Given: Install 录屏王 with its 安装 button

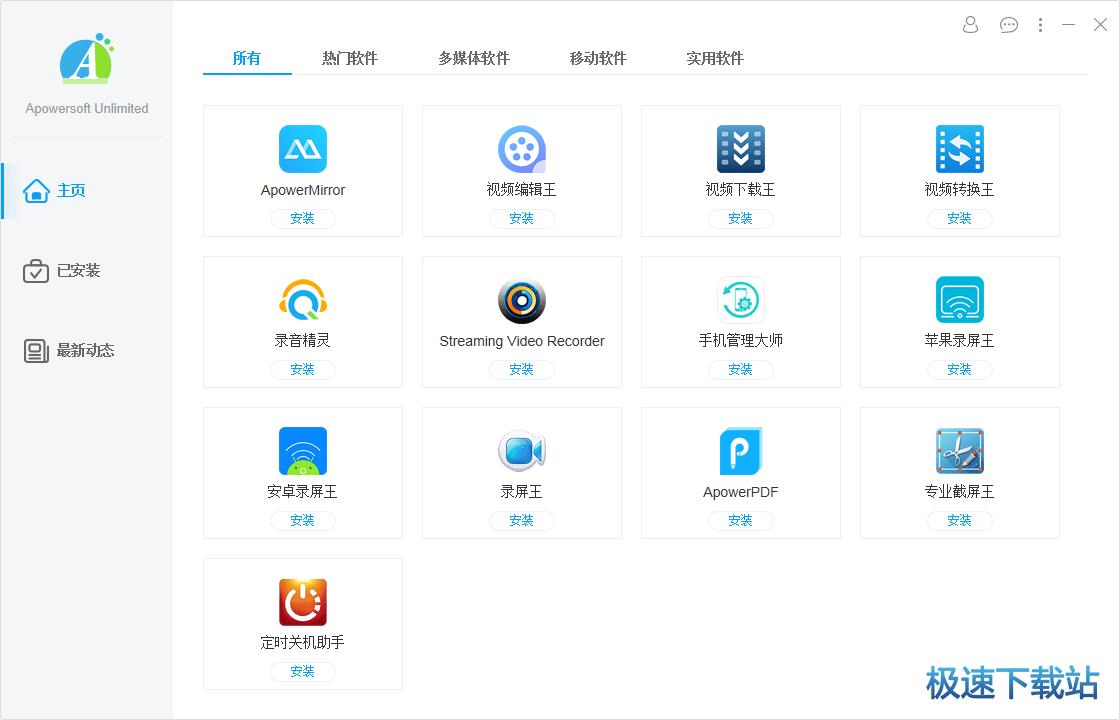Looking at the screenshot, I should coord(521,520).
